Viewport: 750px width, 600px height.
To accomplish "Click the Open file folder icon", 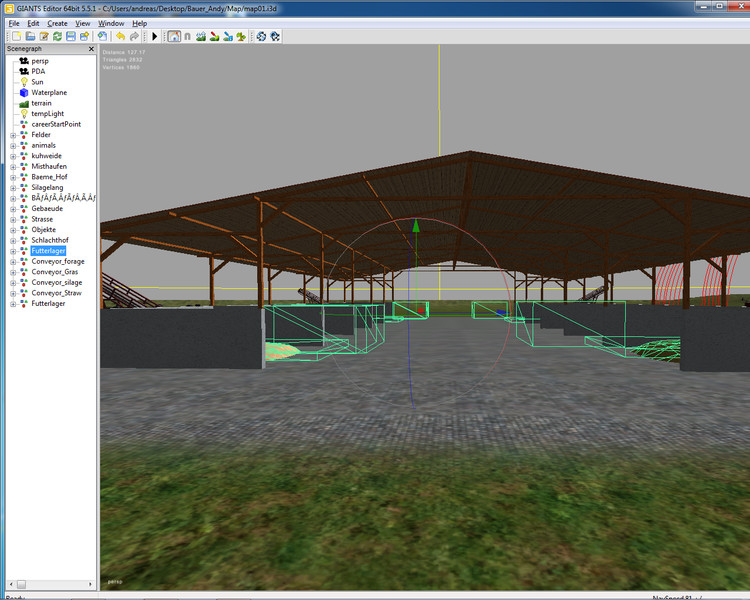I will [30, 36].
